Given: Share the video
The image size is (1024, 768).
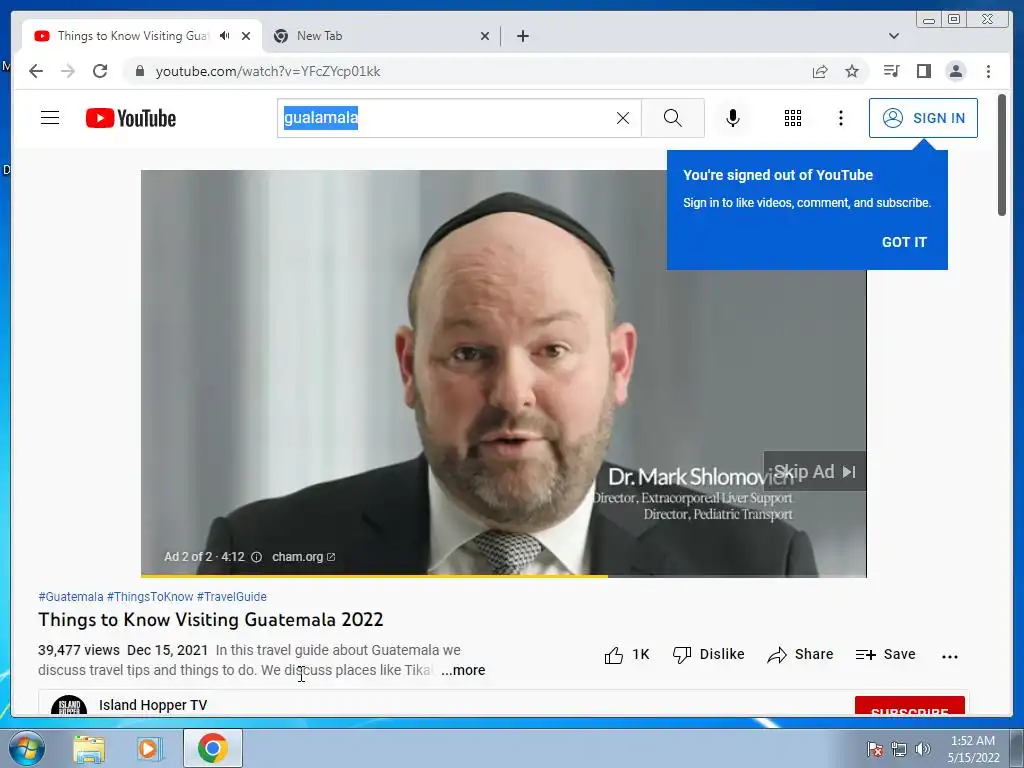Looking at the screenshot, I should [800, 655].
